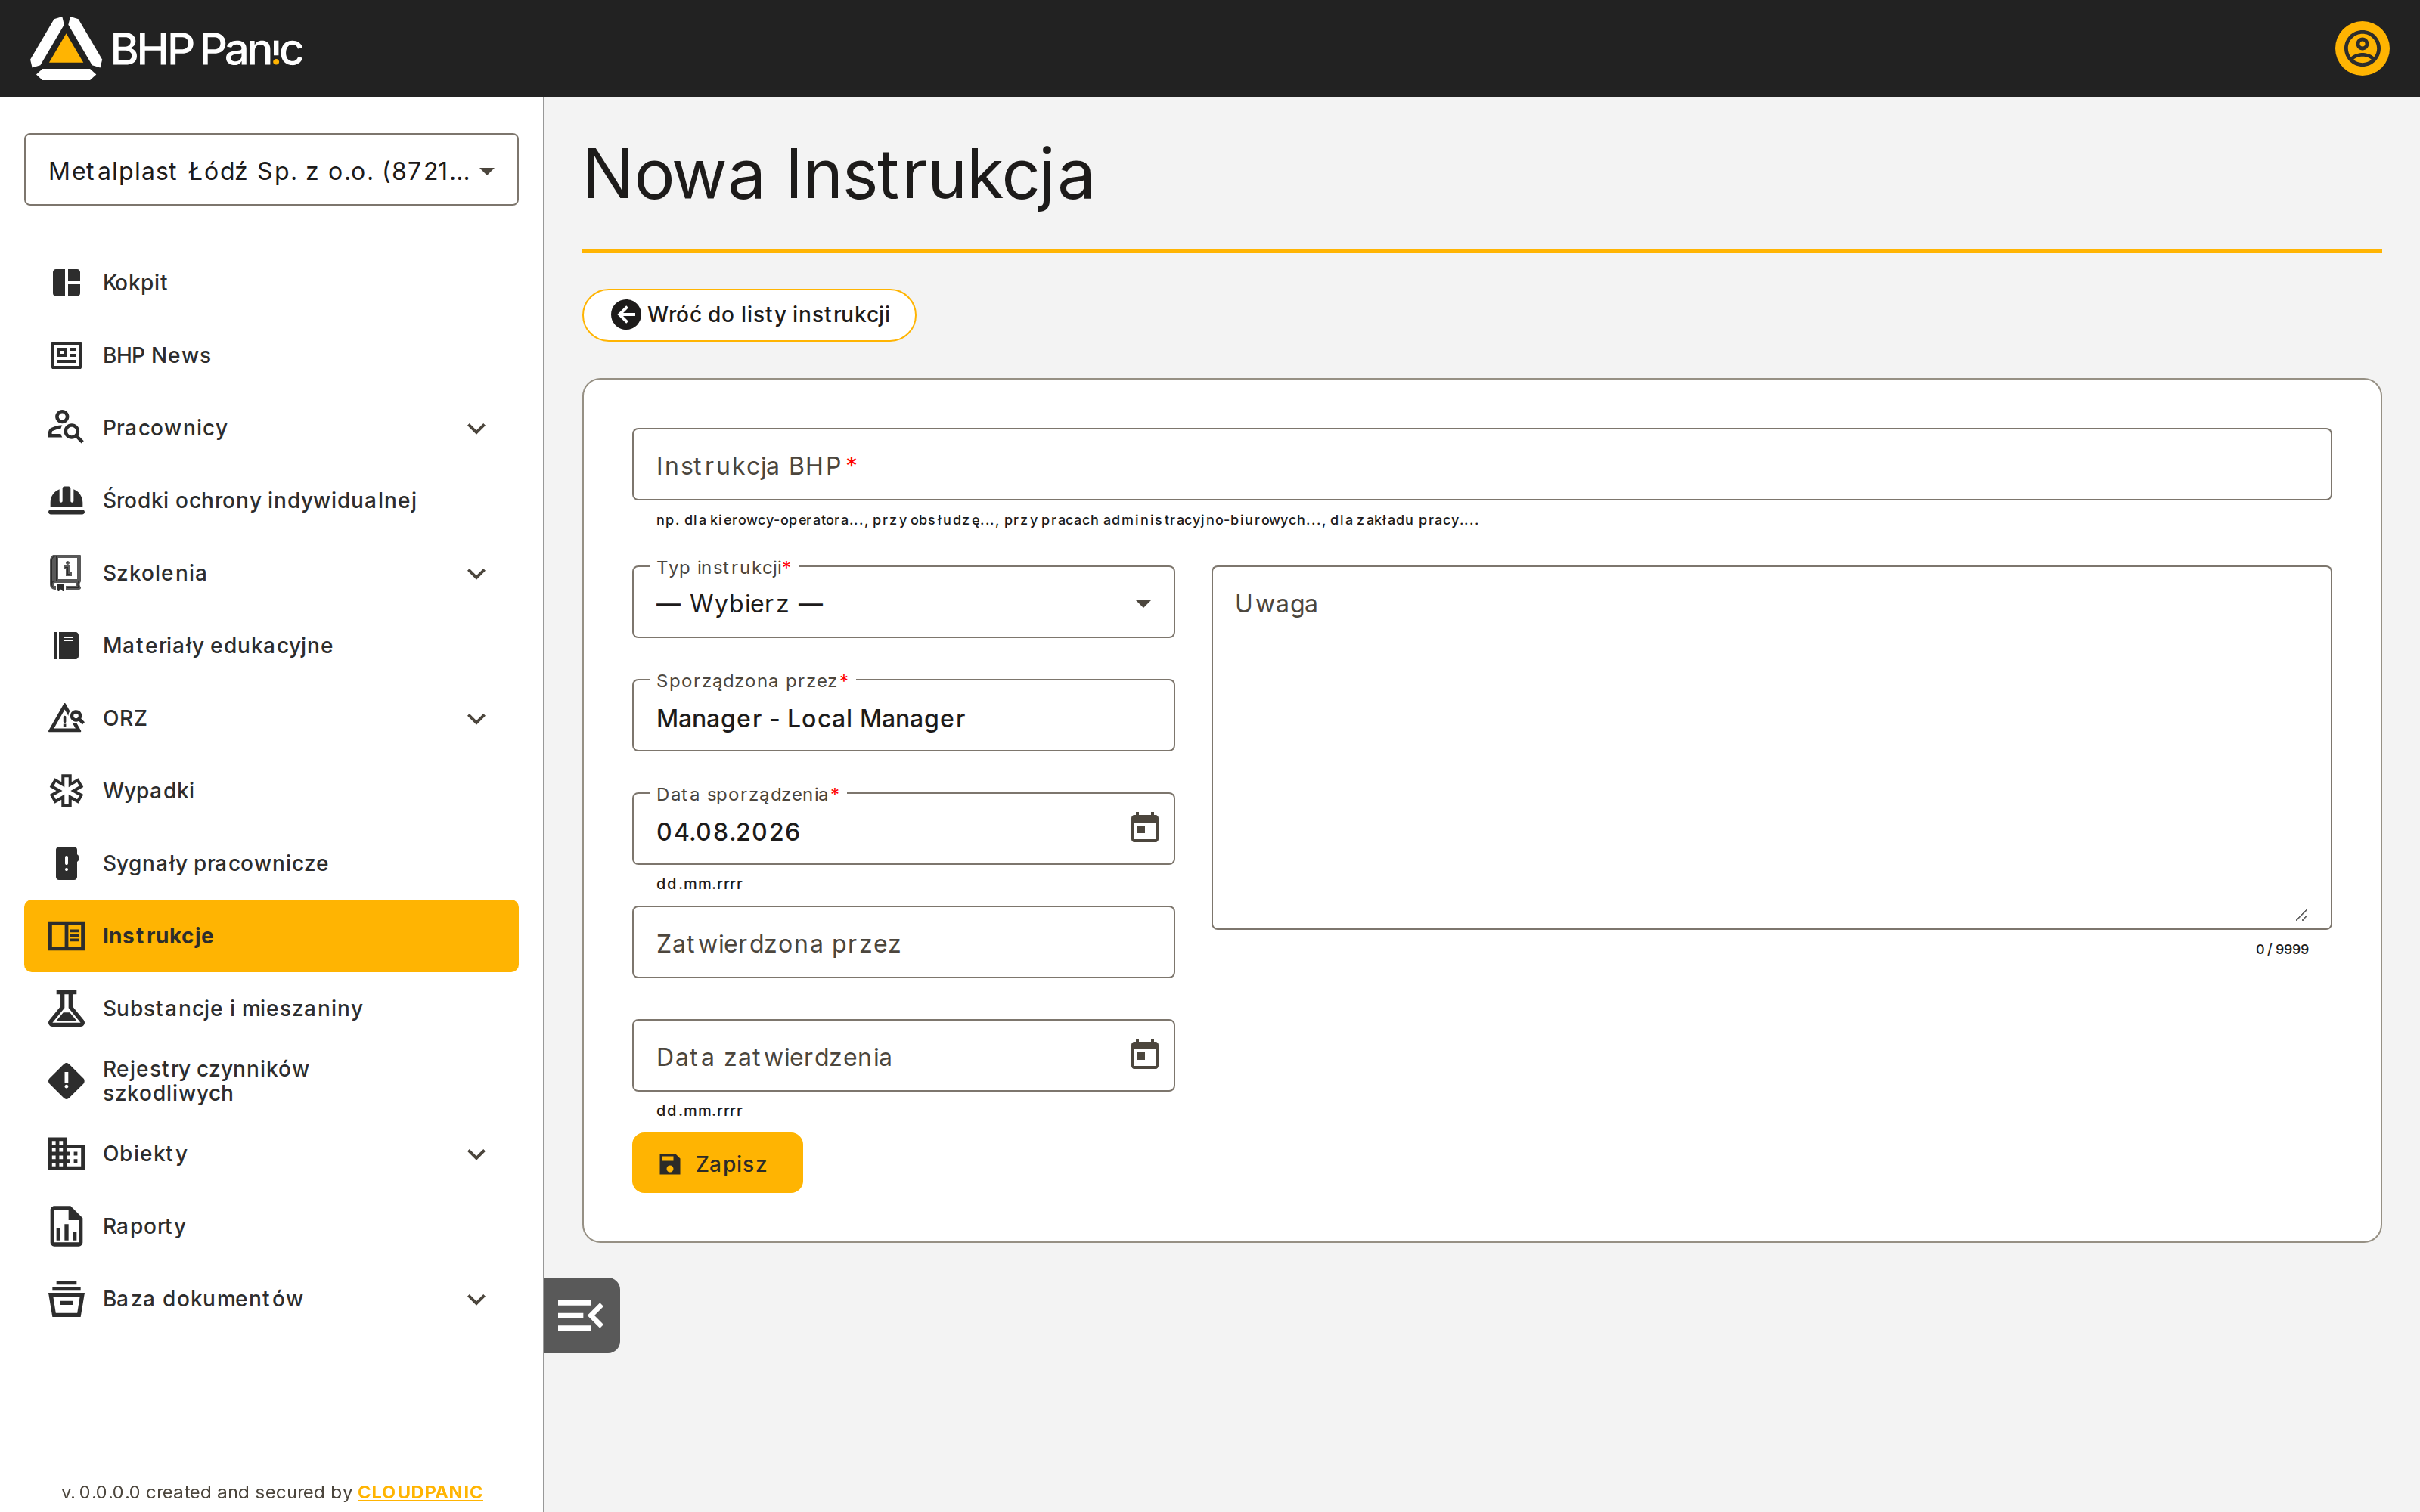Click the Baza dokumentów archive icon
The width and height of the screenshot is (2420, 1512).
tap(66, 1299)
